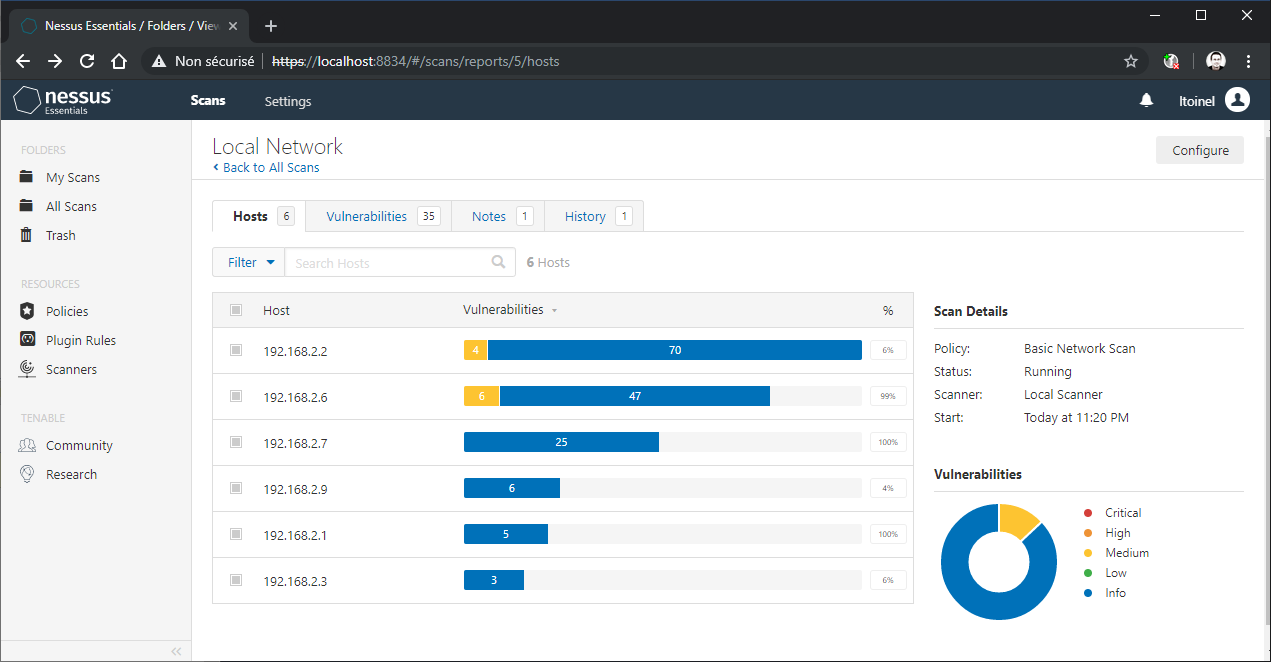This screenshot has height=662, width=1271.
Task: Click the 99% progress badge
Action: click(888, 396)
